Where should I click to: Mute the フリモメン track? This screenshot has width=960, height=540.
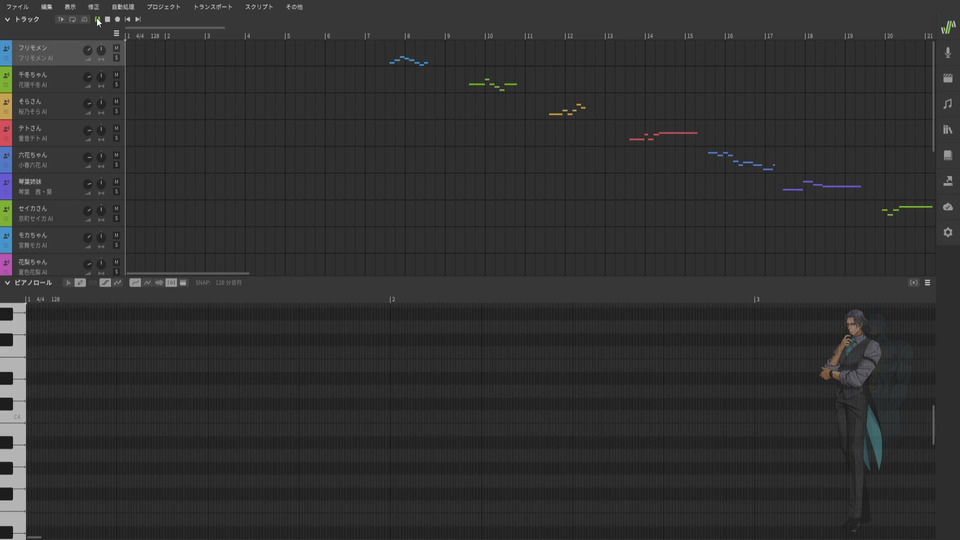click(x=116, y=48)
